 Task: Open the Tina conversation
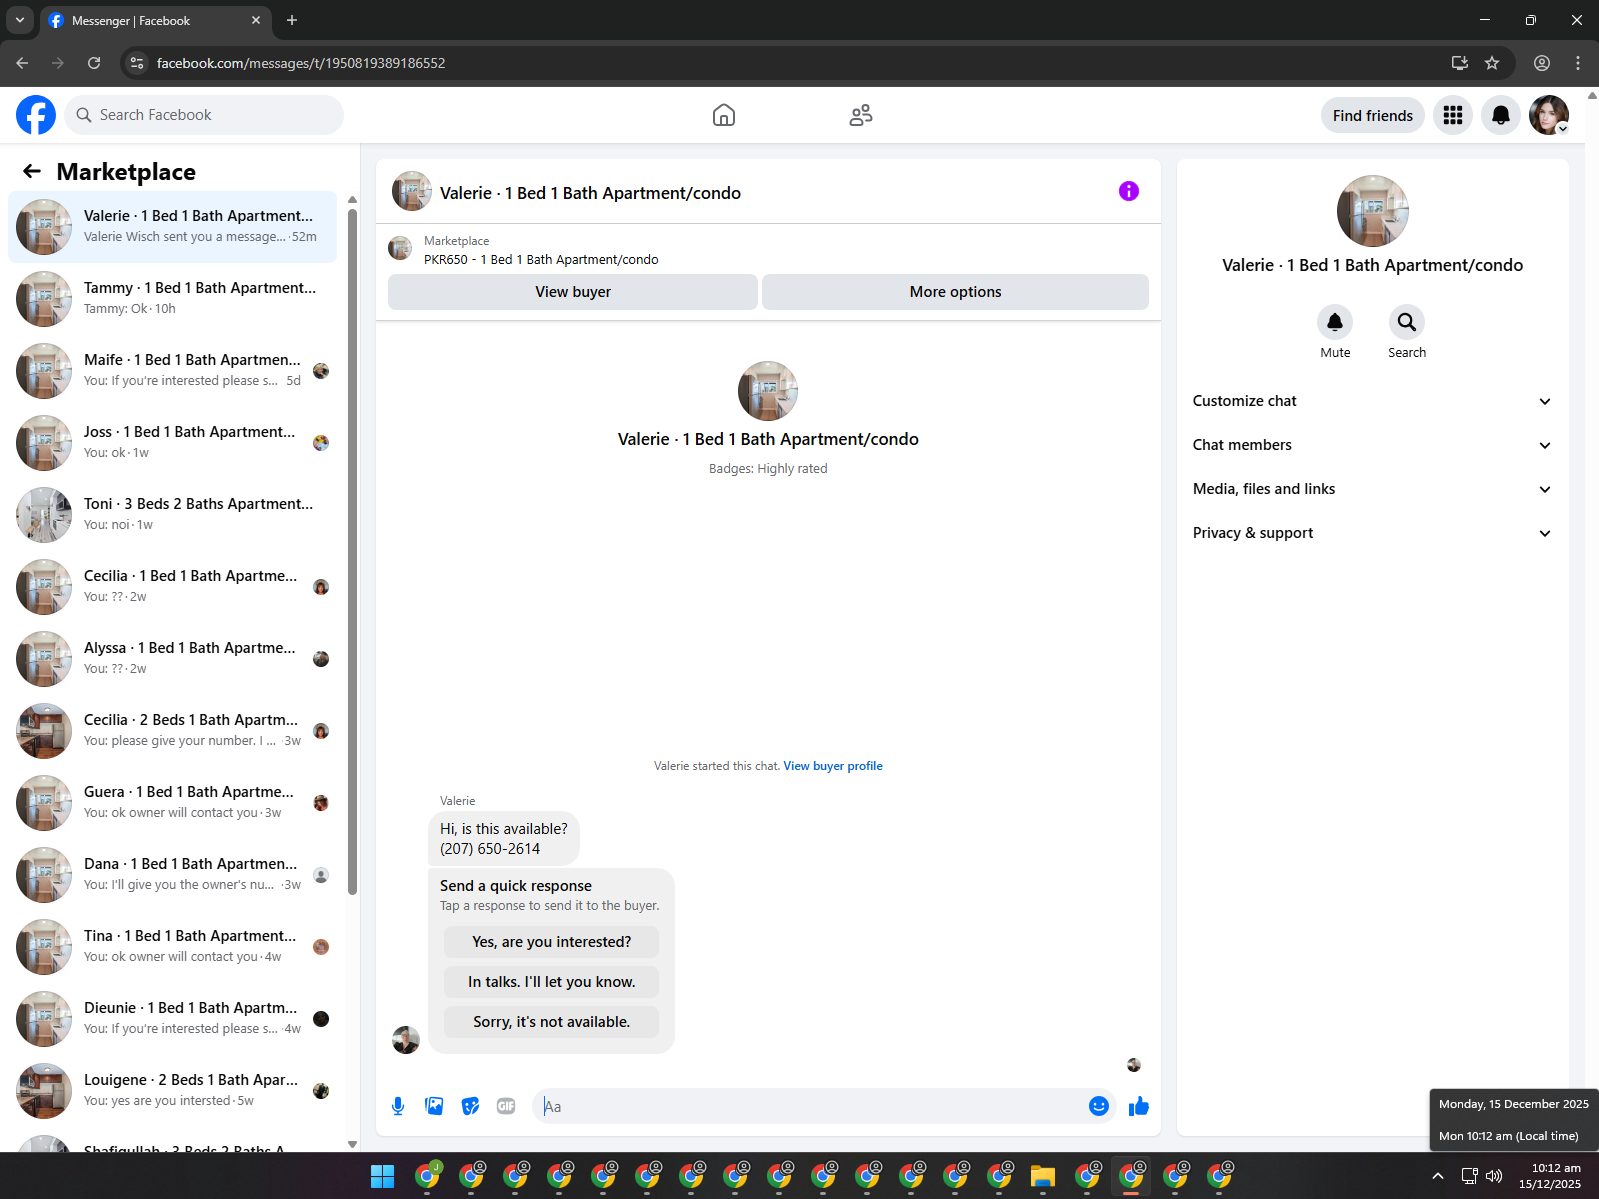coord(172,947)
